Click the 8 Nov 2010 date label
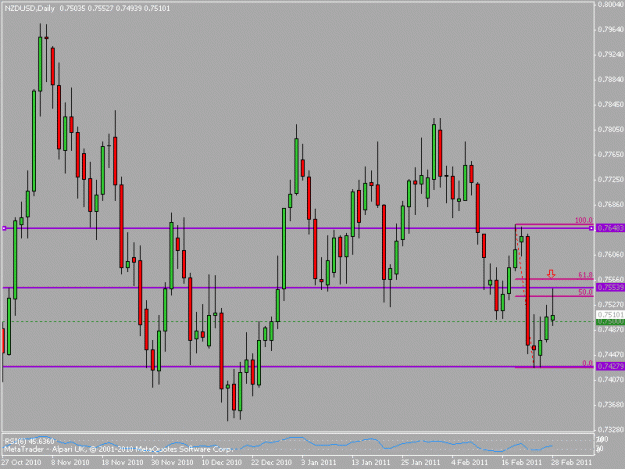 (x=70, y=463)
